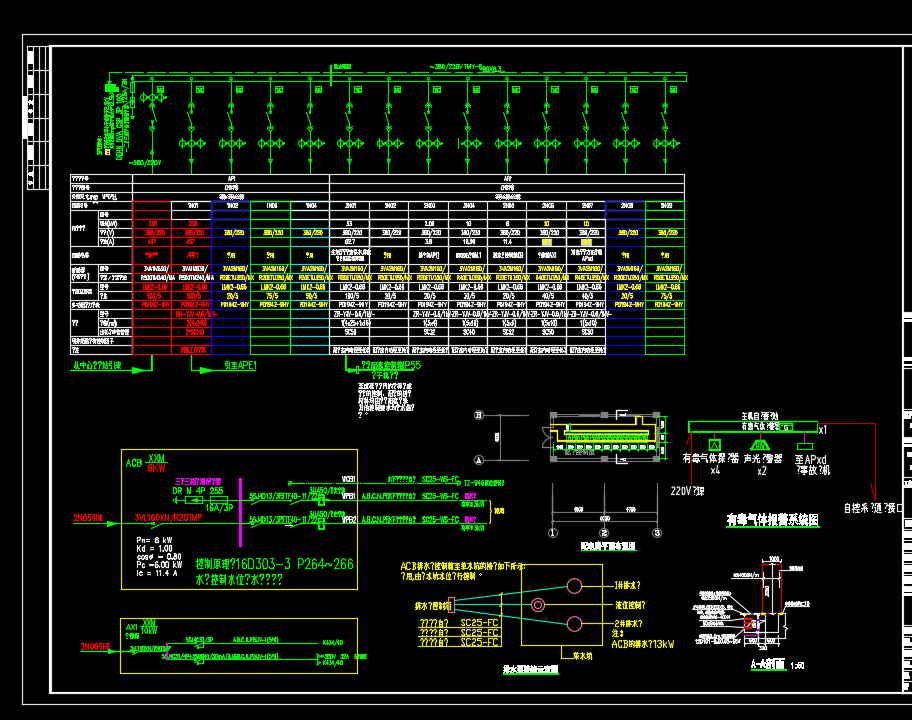912x720 pixels.
Task: Click the 220V power label
Action: click(687, 491)
